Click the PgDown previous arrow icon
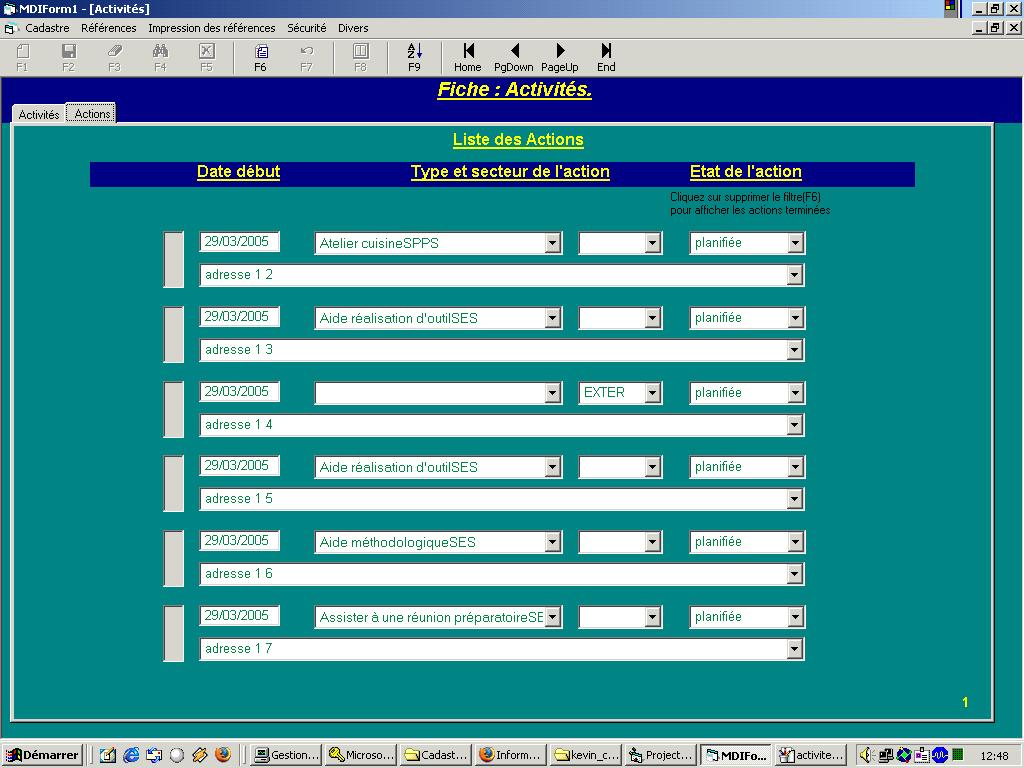Viewport: 1024px width, 768px height. (514, 52)
